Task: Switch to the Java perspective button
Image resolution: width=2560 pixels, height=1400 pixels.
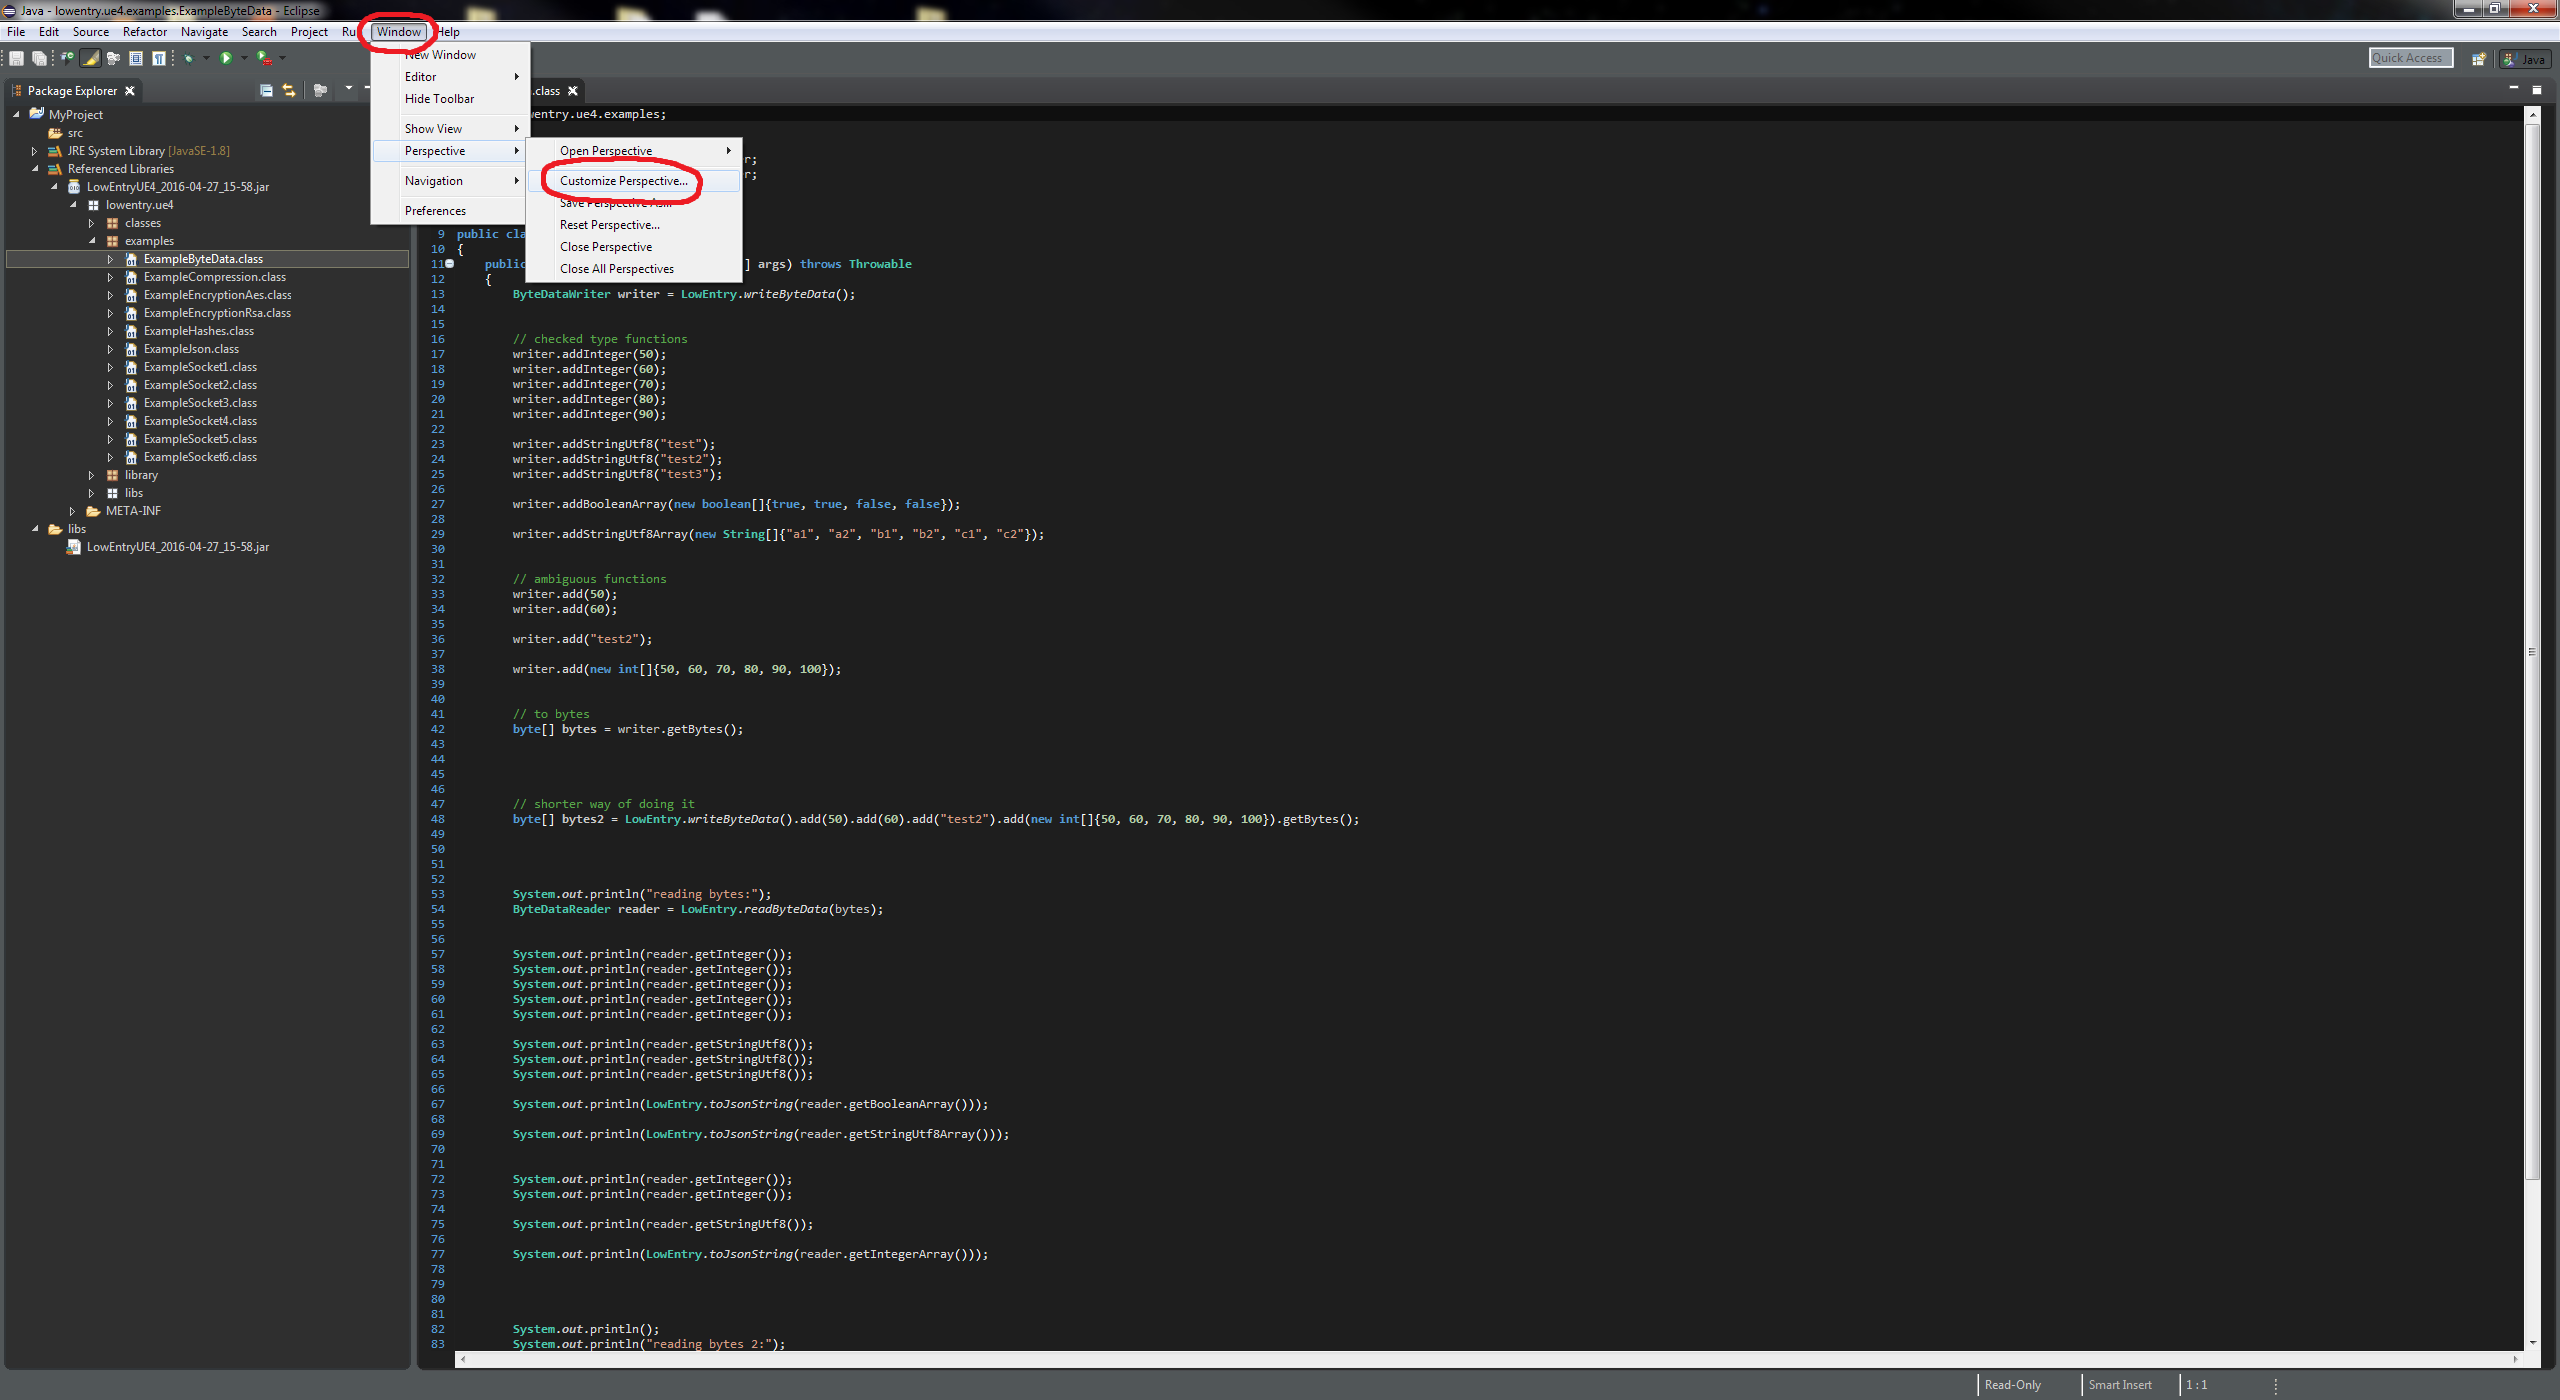Action: pos(2524,59)
